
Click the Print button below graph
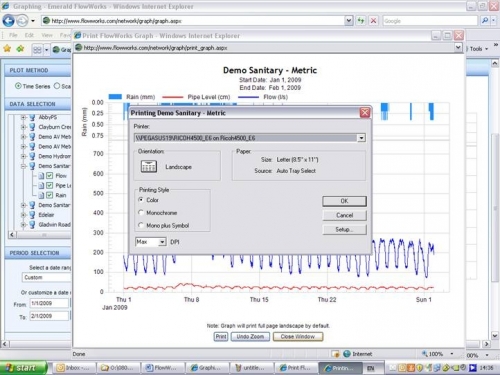pyautogui.click(x=221, y=337)
